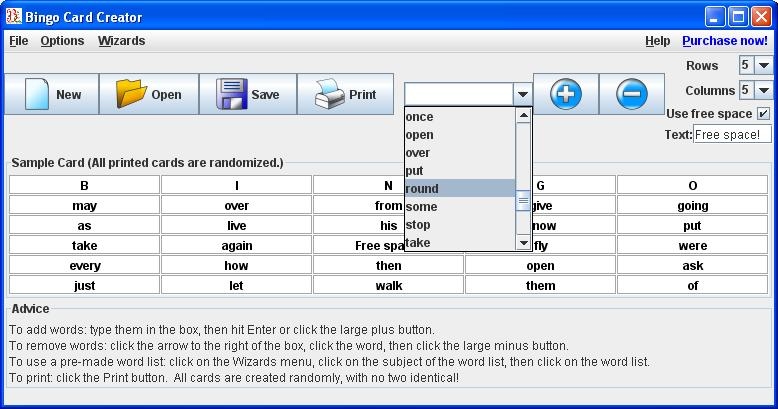Click the word list scroll up arrow
The width and height of the screenshot is (778, 409).
523,116
